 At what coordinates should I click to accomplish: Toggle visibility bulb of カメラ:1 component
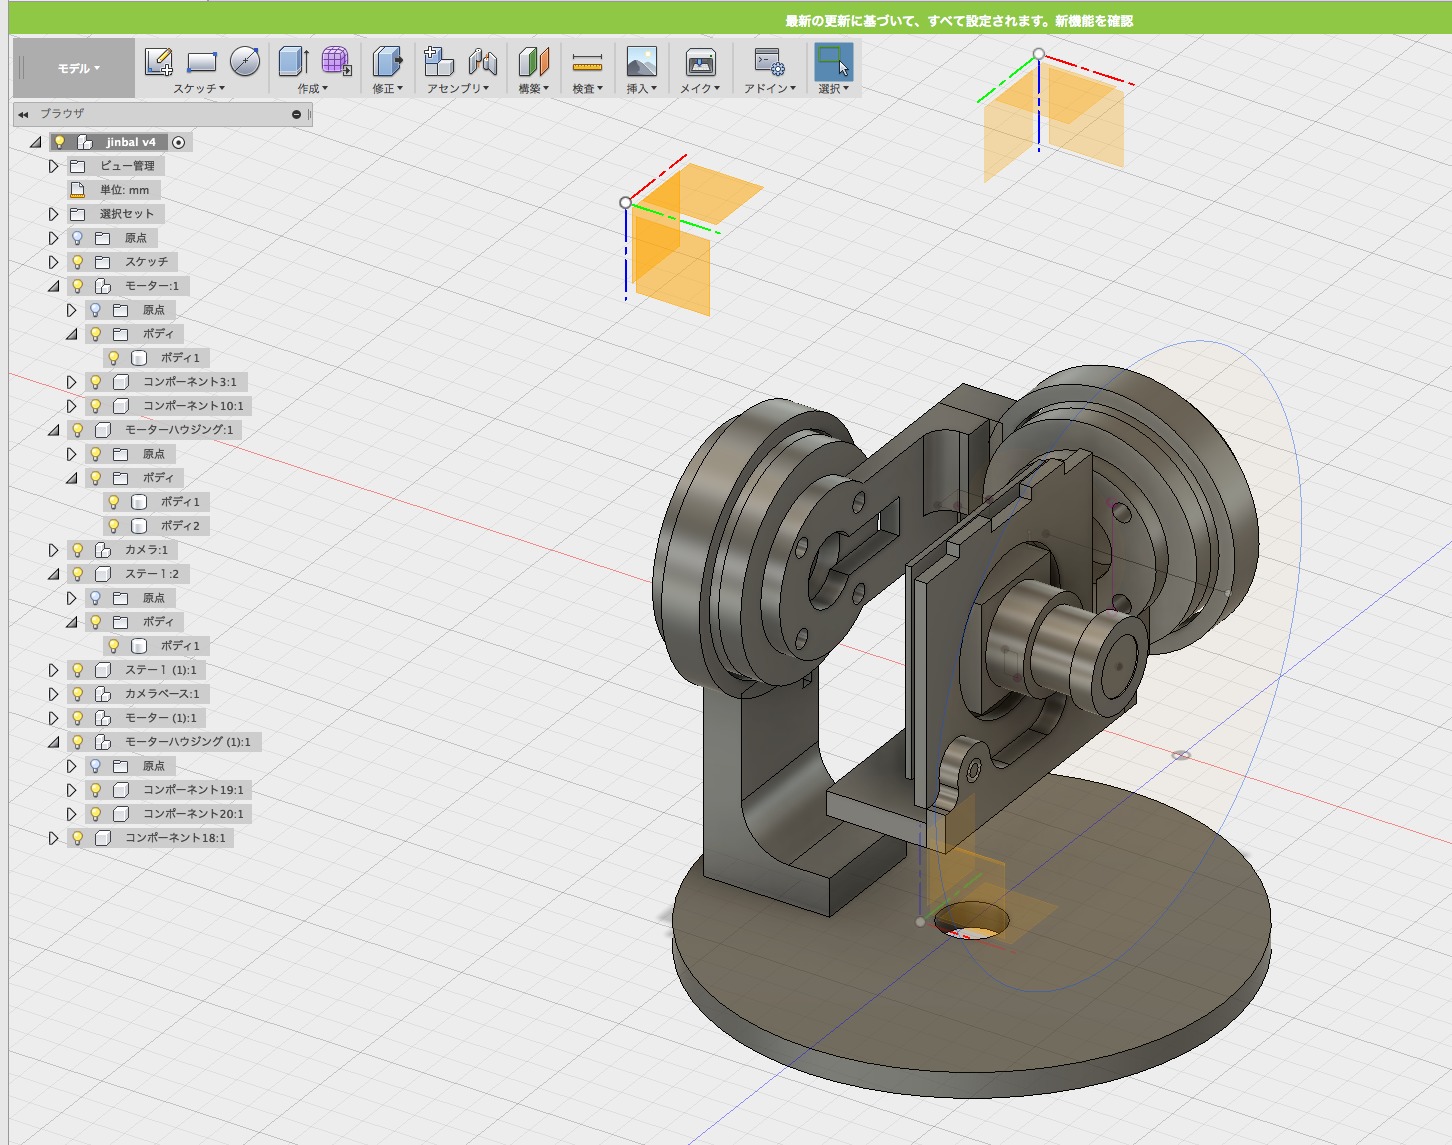[x=77, y=550]
